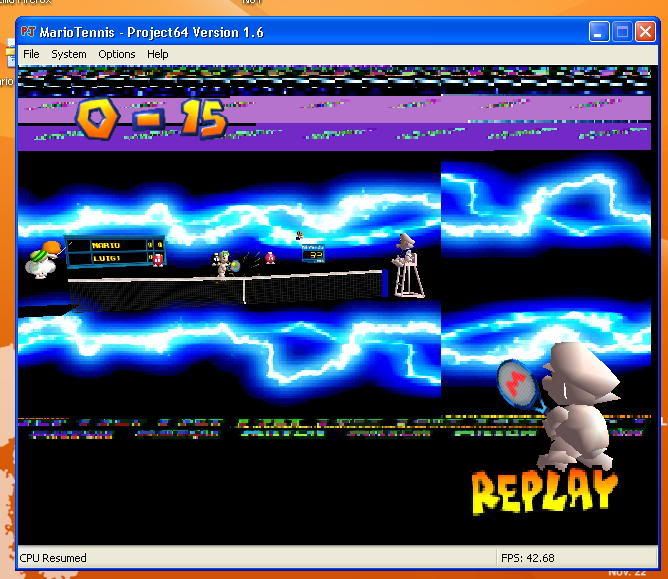Click the 'CPU Resumed' status text
This screenshot has width=668, height=579.
(x=53, y=558)
